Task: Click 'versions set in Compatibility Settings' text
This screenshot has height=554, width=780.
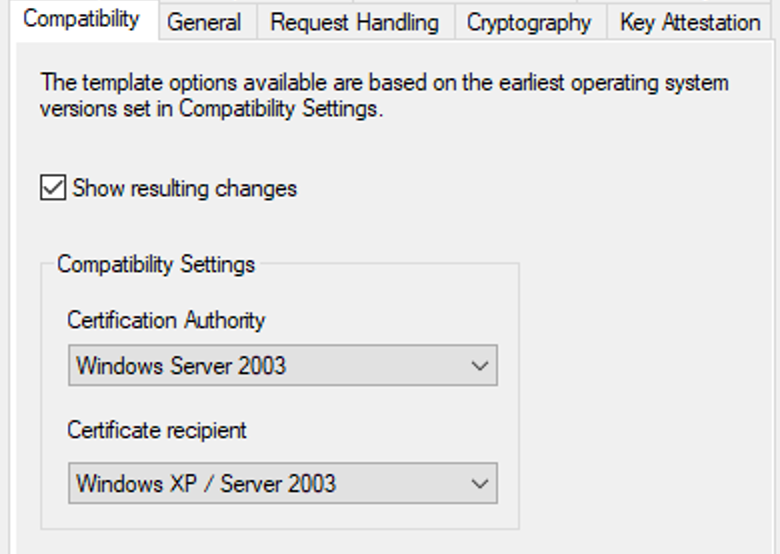Action: coord(210,109)
